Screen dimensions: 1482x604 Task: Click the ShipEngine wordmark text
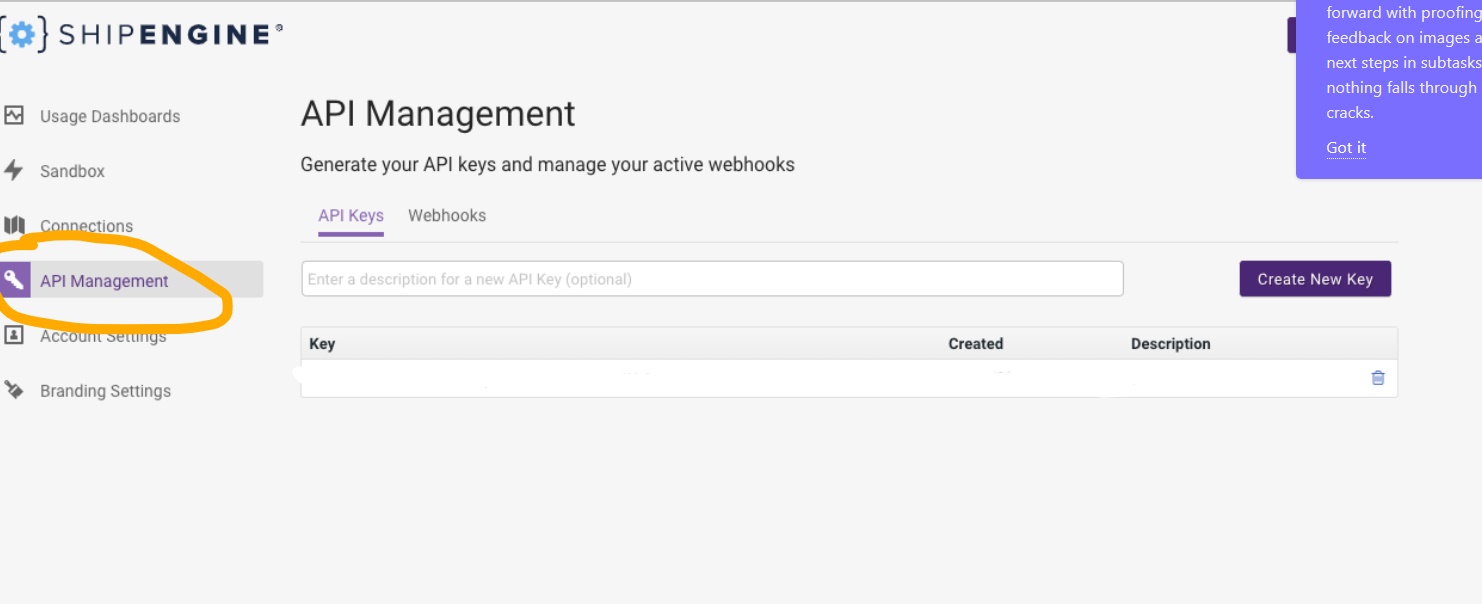point(165,35)
